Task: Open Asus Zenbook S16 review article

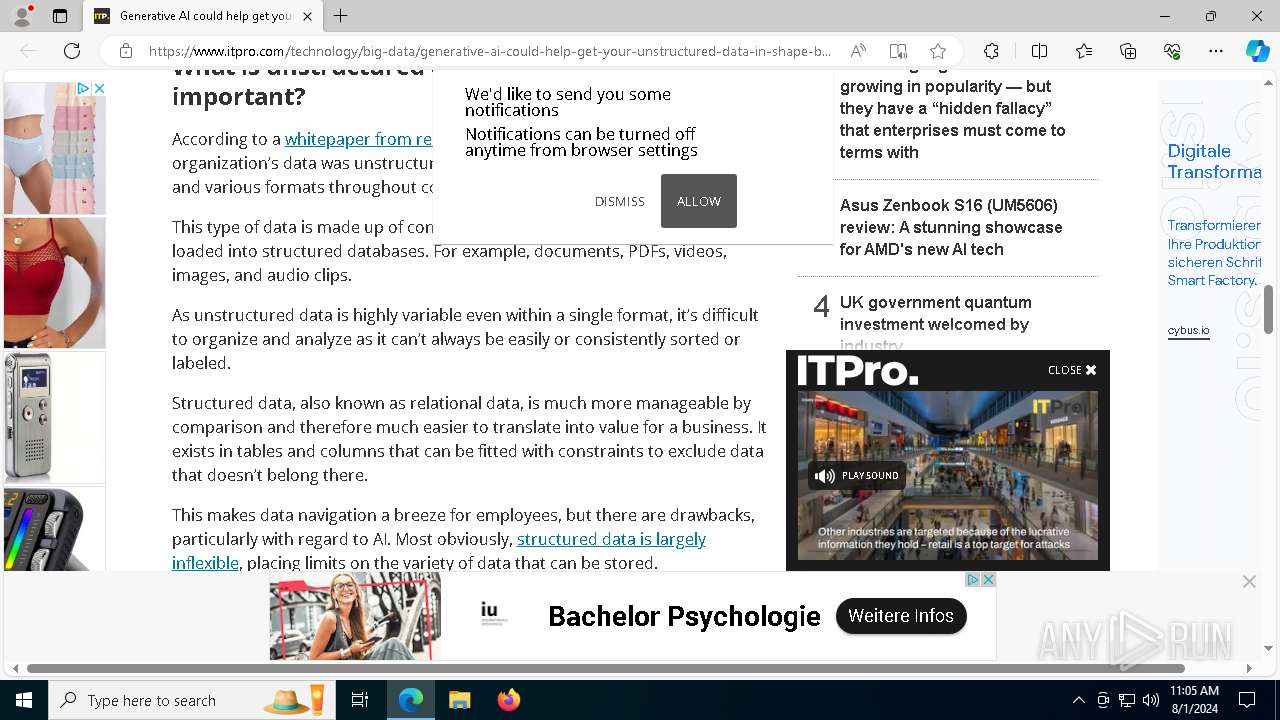Action: [951, 227]
